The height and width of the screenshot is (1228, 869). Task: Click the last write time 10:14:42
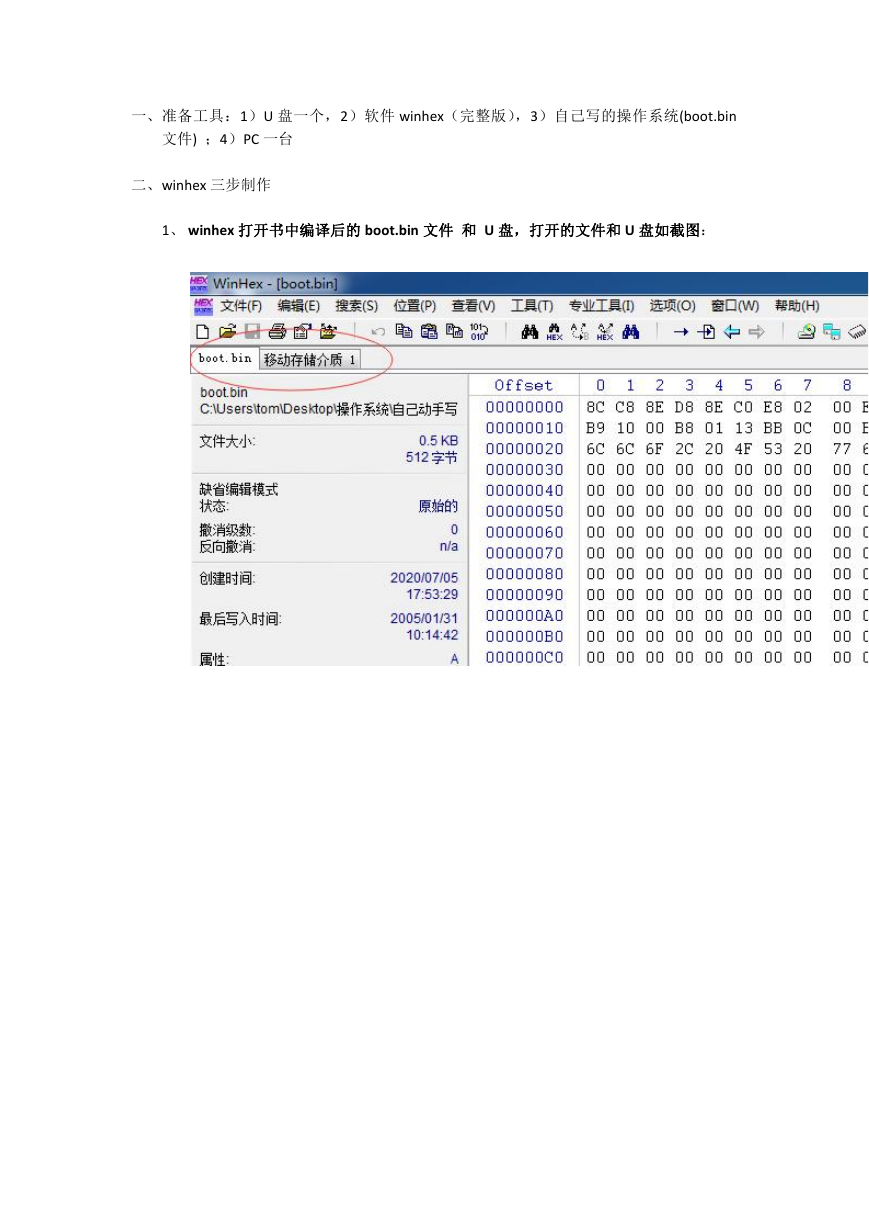tap(432, 635)
